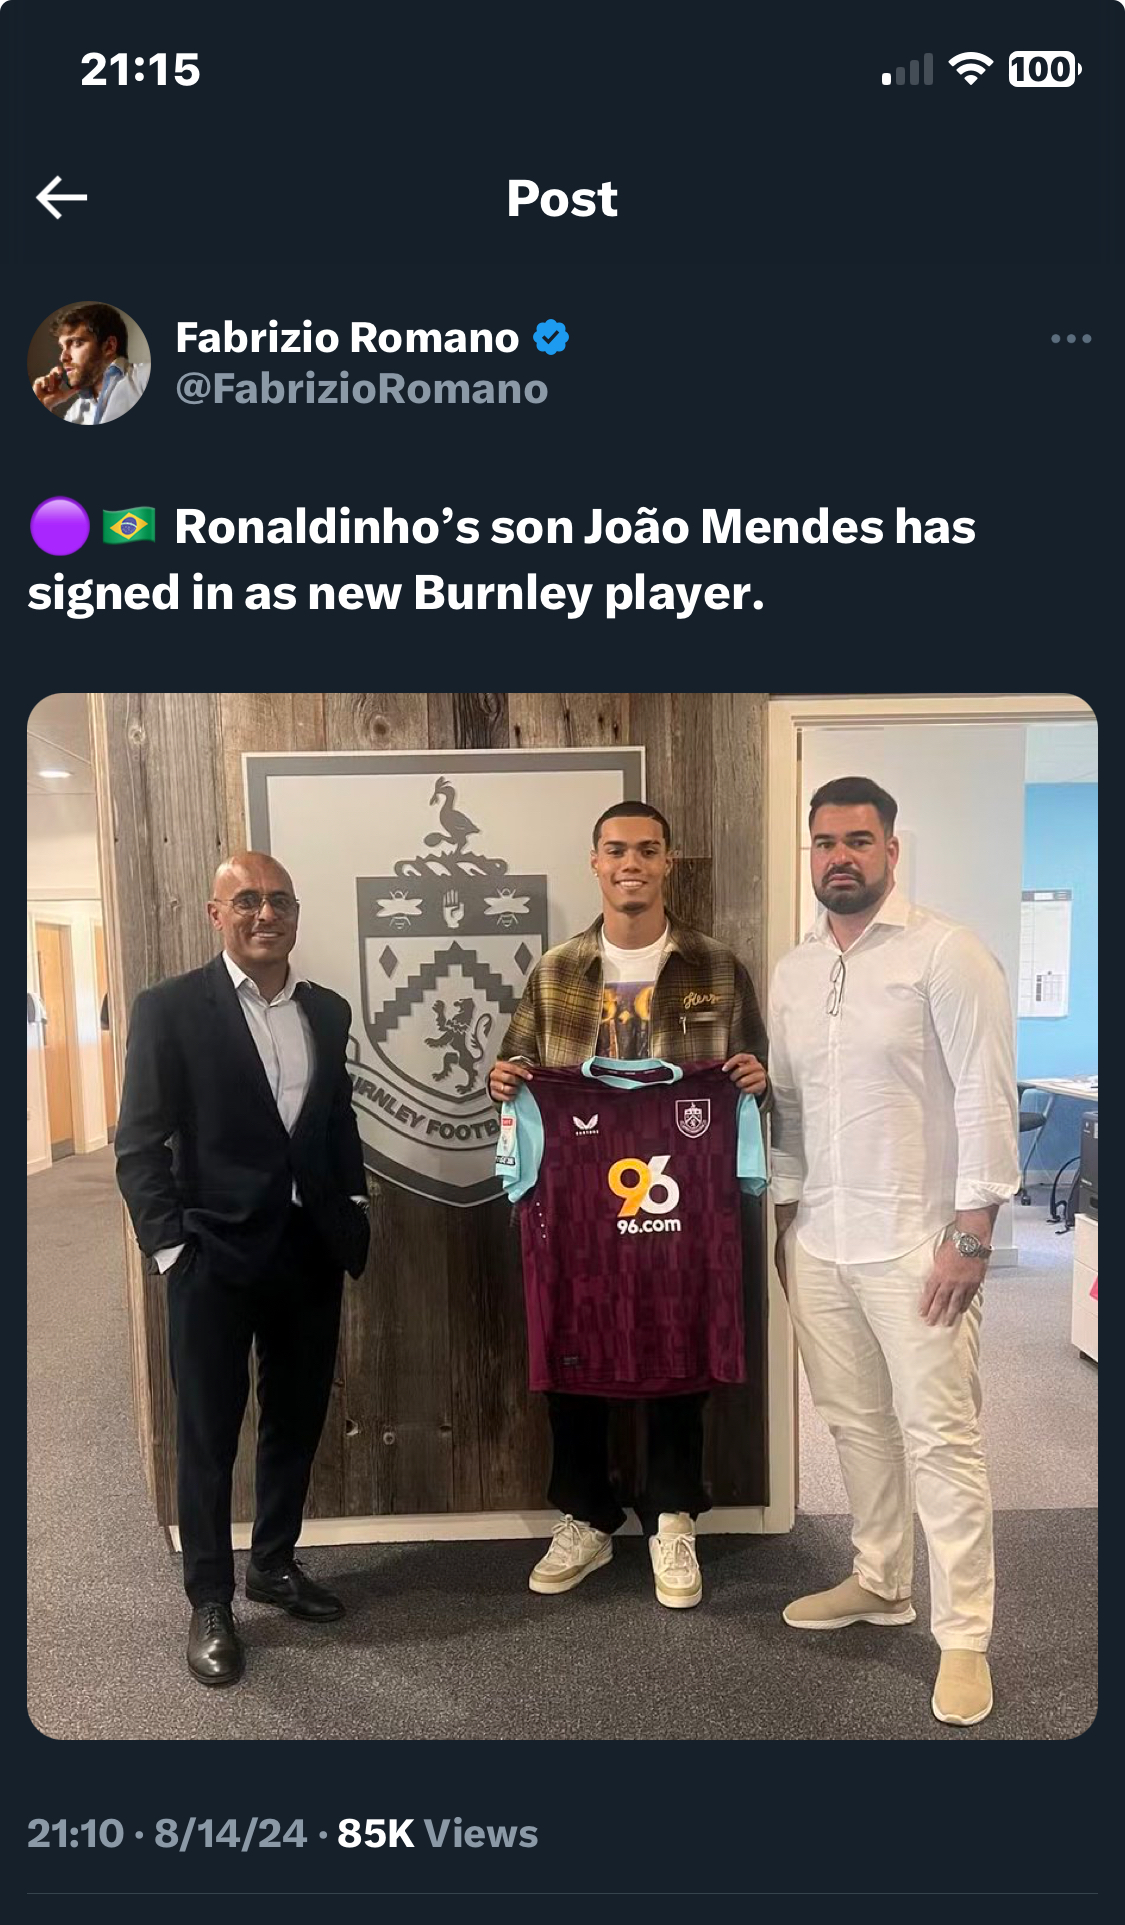
Task: Open the Fabrizio Romano display name
Action: (347, 338)
